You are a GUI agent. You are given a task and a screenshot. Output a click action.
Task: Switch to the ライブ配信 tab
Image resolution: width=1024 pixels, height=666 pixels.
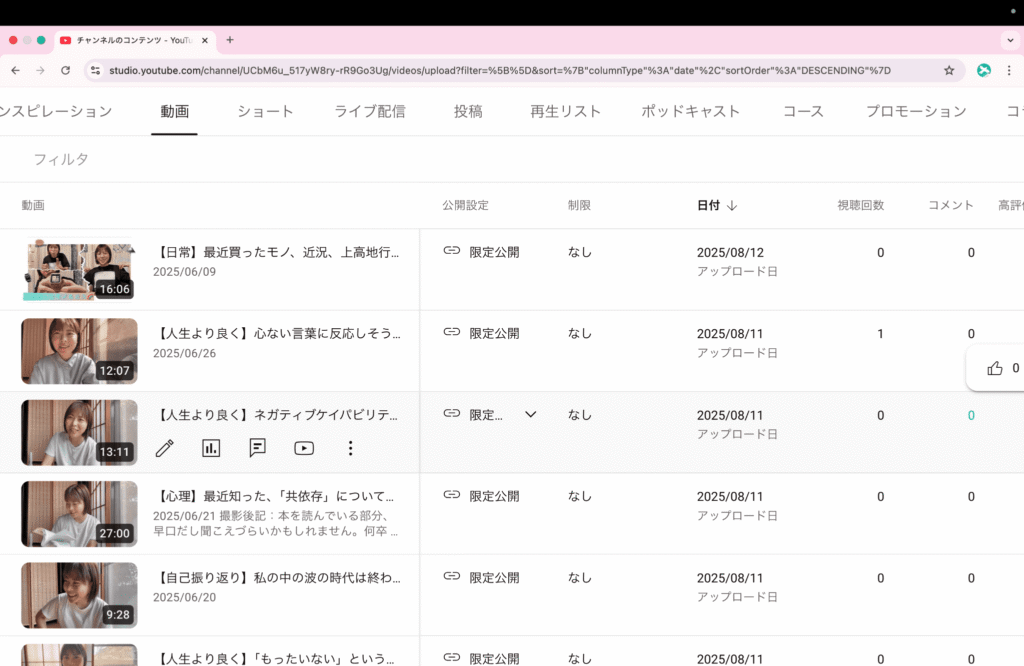370,111
